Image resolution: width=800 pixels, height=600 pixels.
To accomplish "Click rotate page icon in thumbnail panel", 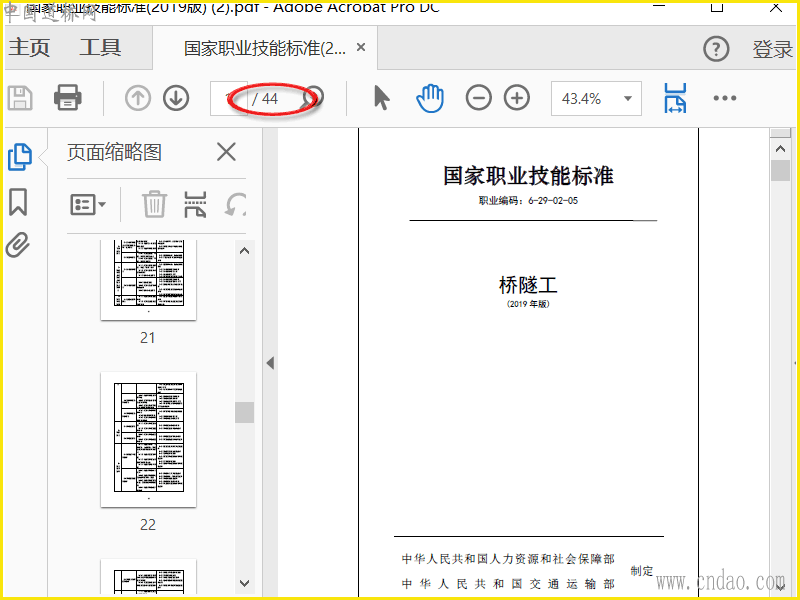I will coord(235,205).
